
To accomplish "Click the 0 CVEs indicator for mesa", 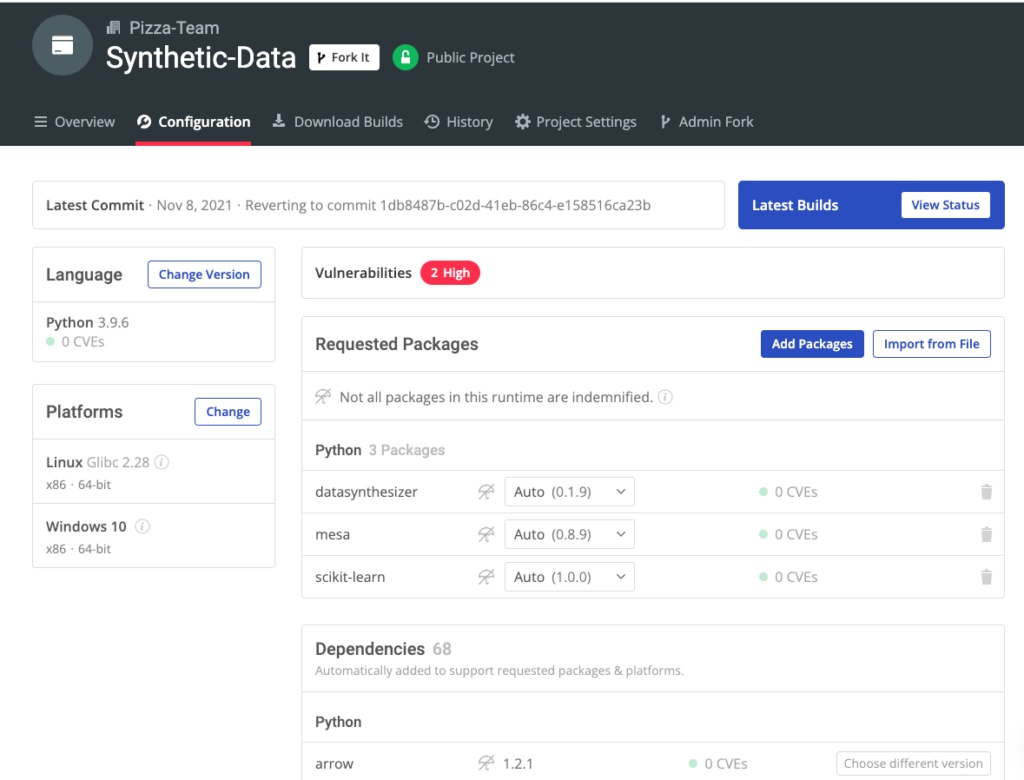I will [x=779, y=534].
